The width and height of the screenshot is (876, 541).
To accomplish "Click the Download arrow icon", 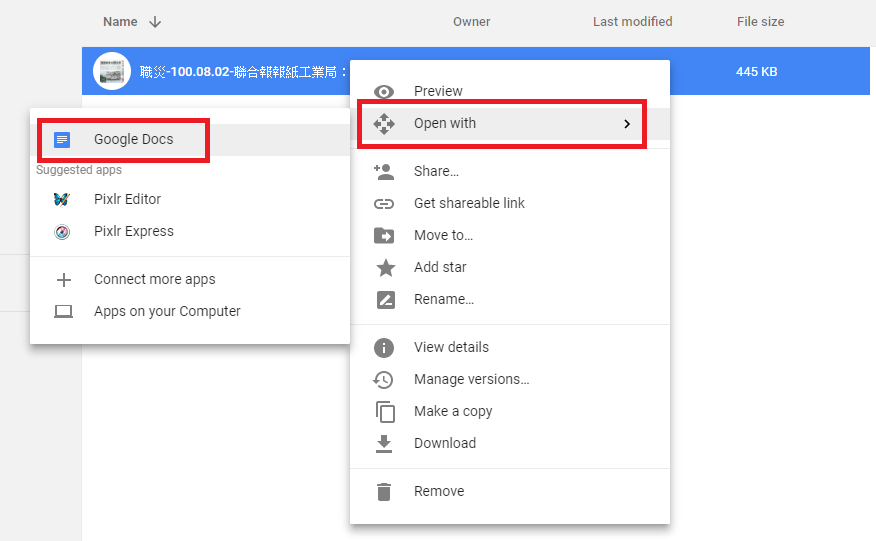I will [x=384, y=444].
